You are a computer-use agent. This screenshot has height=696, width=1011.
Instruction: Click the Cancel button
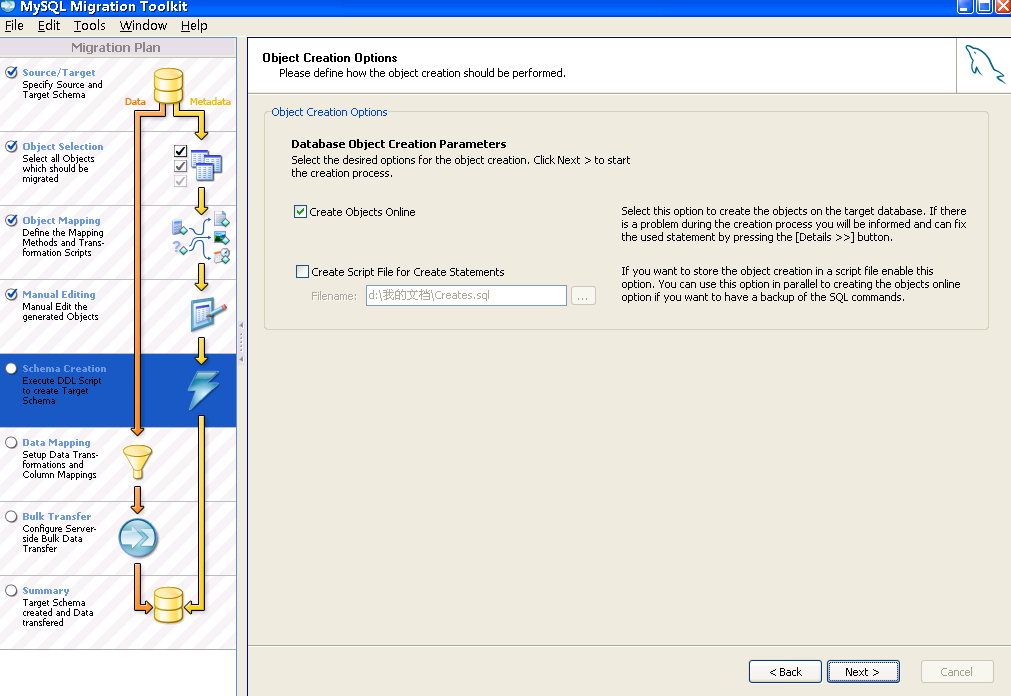click(957, 671)
